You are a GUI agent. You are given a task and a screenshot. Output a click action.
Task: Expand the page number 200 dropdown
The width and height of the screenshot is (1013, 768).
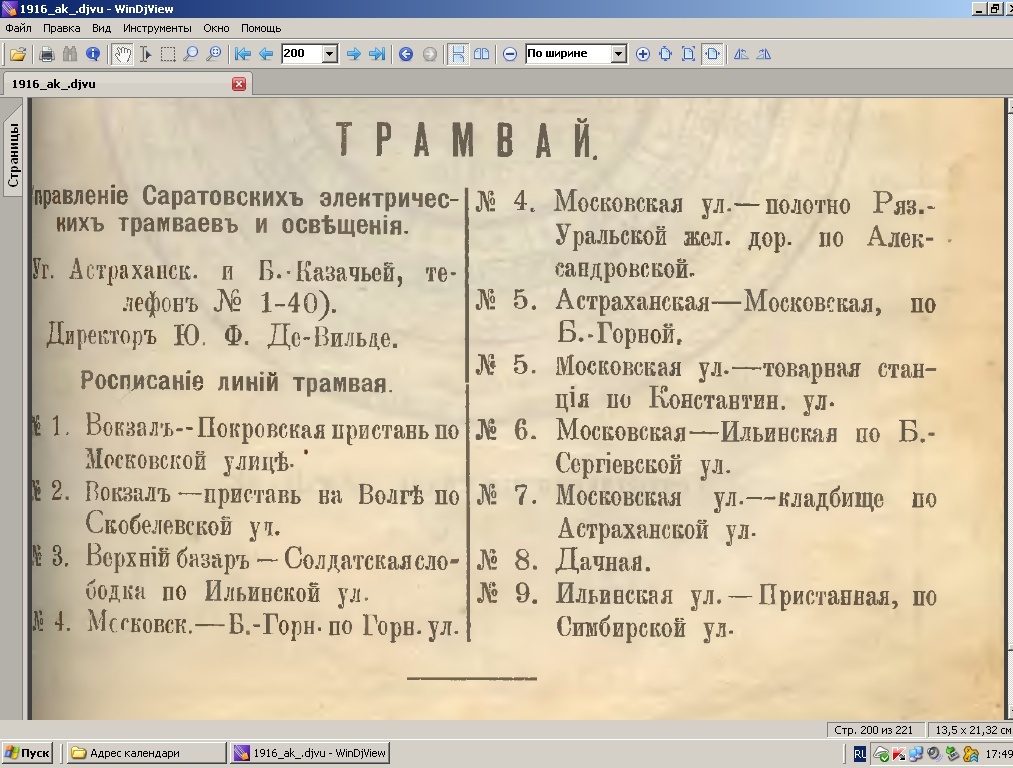[x=330, y=54]
